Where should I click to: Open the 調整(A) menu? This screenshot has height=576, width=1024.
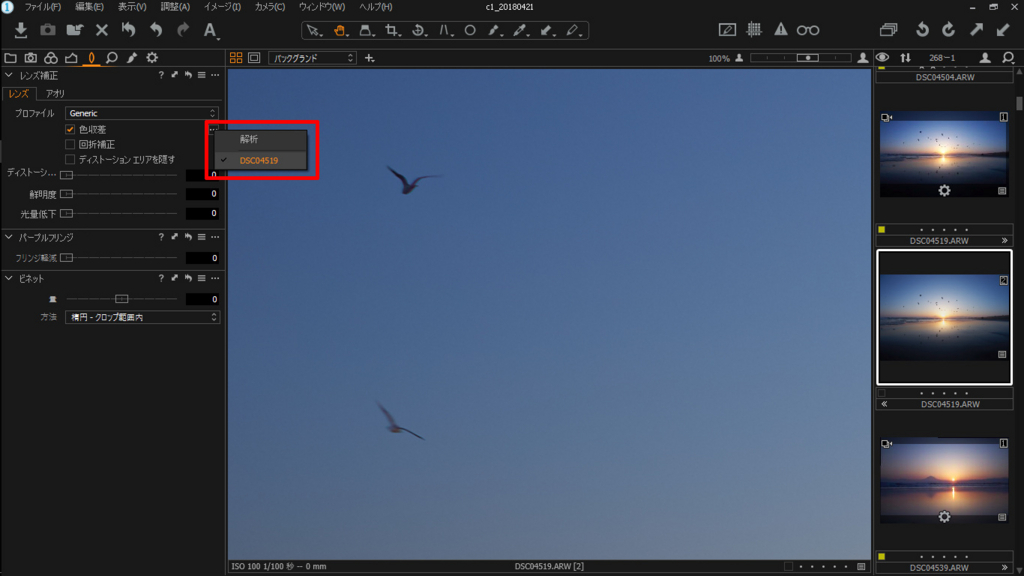(175, 7)
